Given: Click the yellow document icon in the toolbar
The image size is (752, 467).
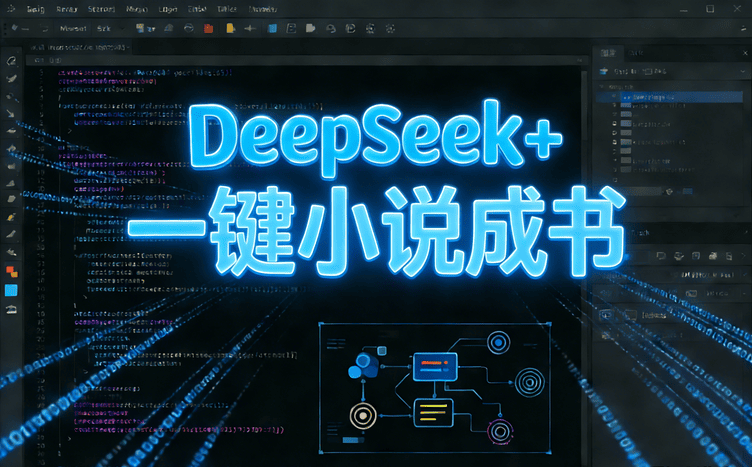Looking at the screenshot, I should pos(231,29).
